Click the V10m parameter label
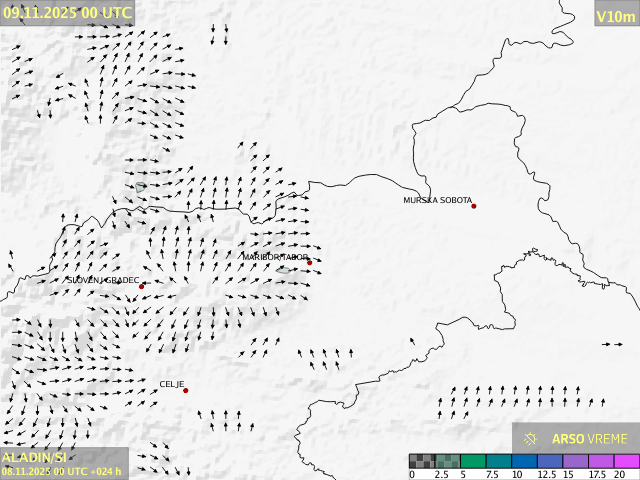 click(615, 16)
